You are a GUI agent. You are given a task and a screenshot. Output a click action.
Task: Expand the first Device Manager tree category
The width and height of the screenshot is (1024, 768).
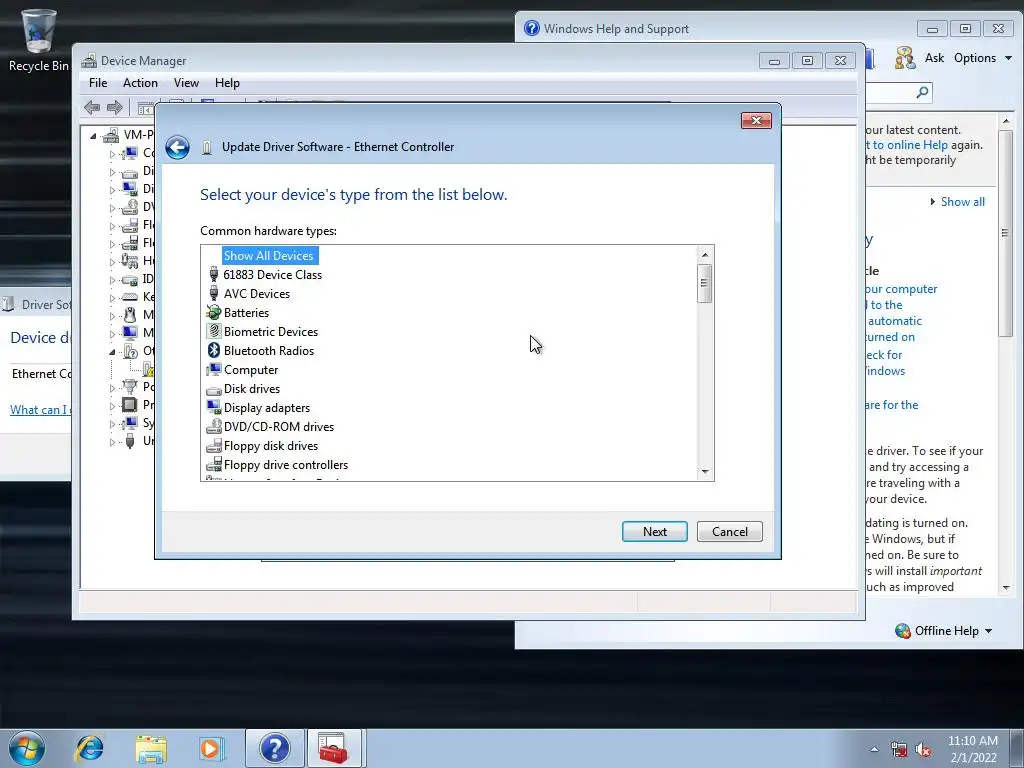pyautogui.click(x=112, y=154)
